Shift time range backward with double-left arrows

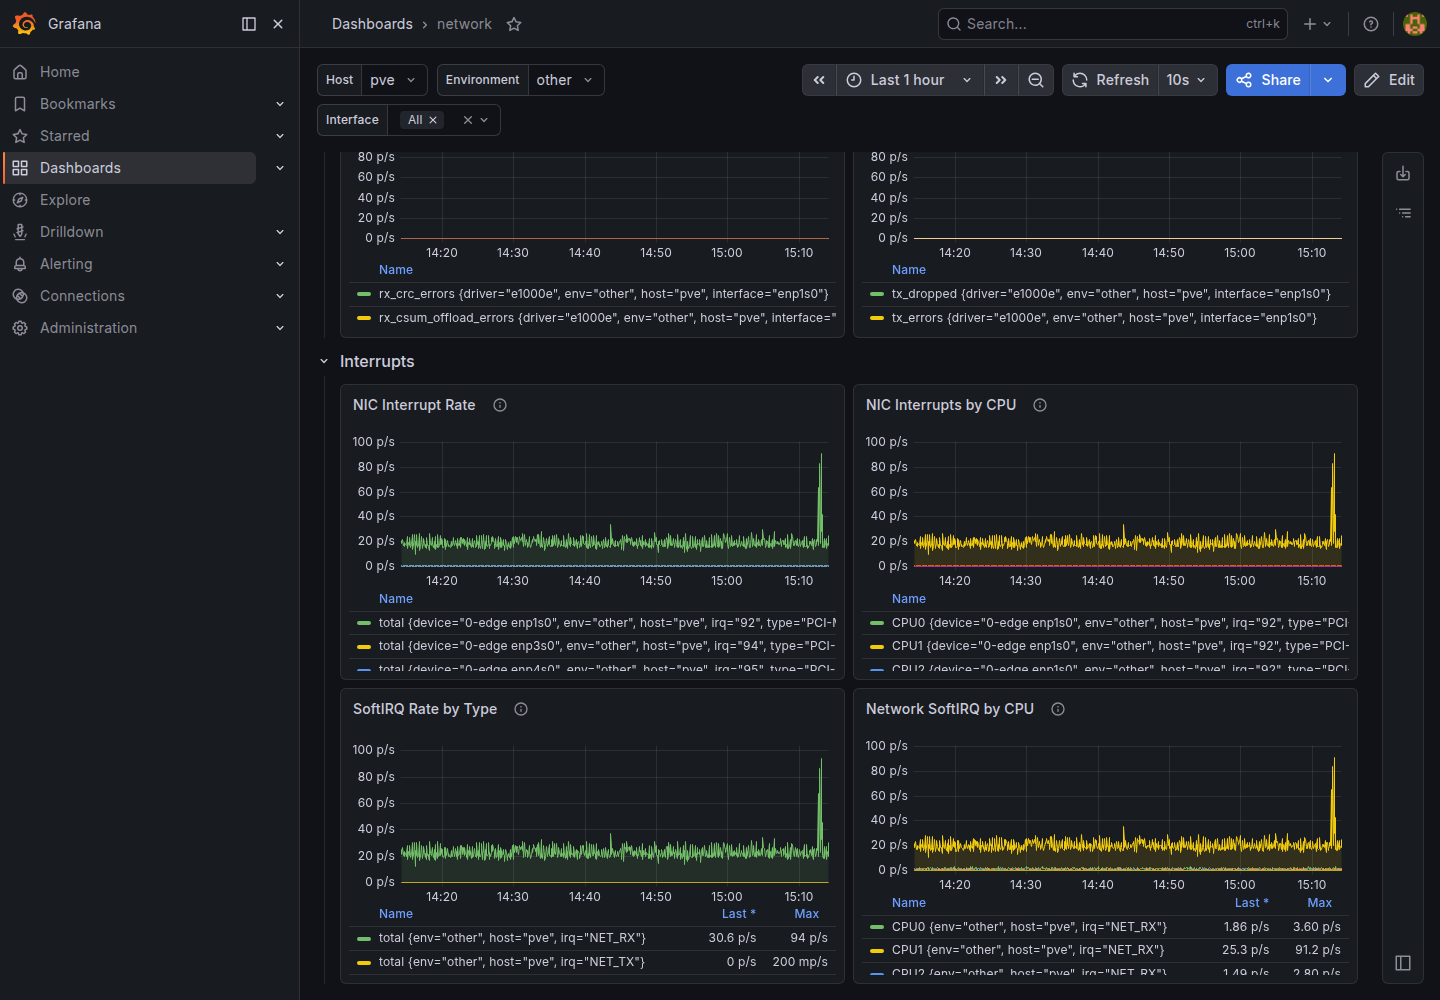(x=819, y=80)
